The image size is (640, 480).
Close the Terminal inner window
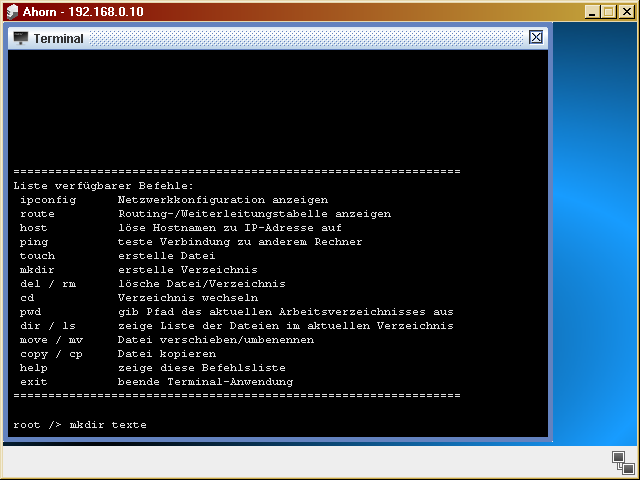click(x=536, y=38)
